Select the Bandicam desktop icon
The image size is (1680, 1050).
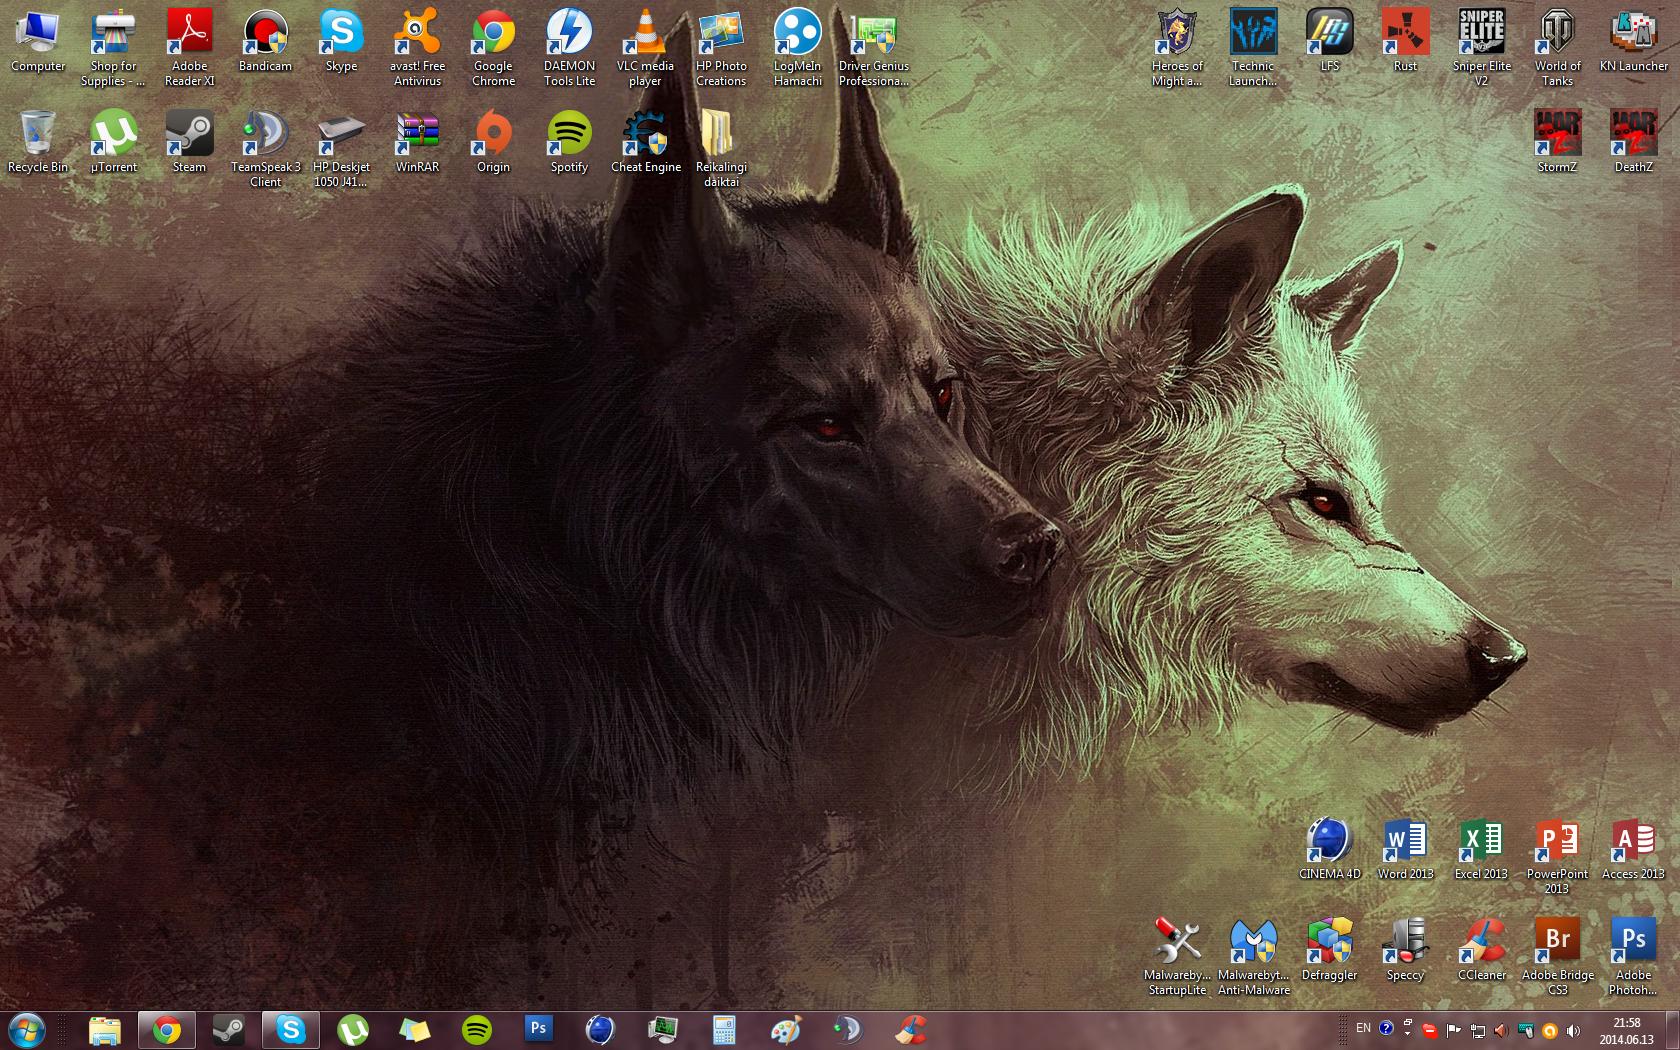(266, 43)
